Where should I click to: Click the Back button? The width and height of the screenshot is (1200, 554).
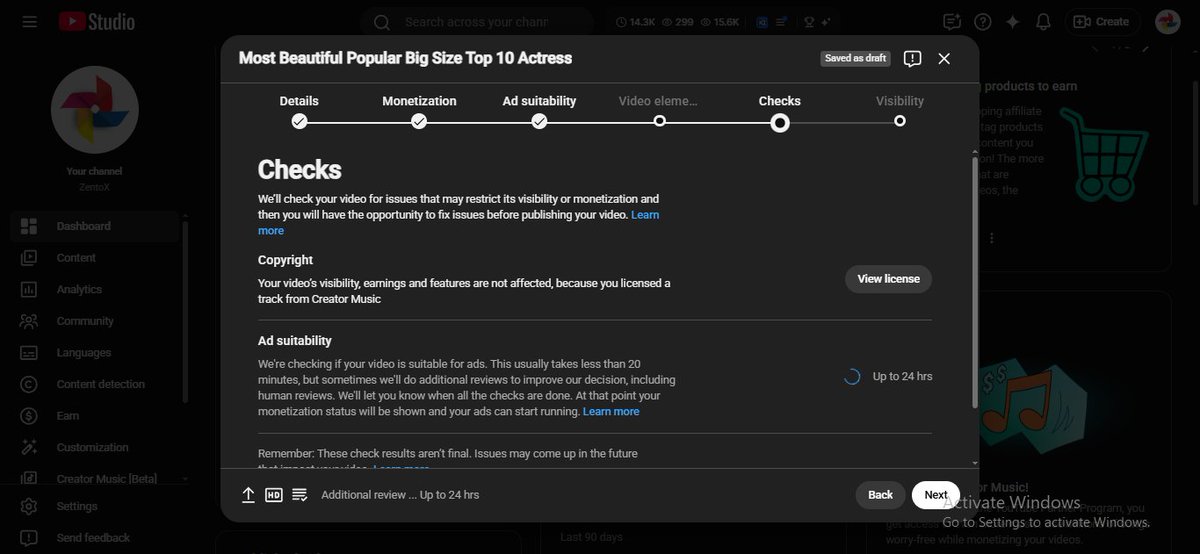[880, 495]
